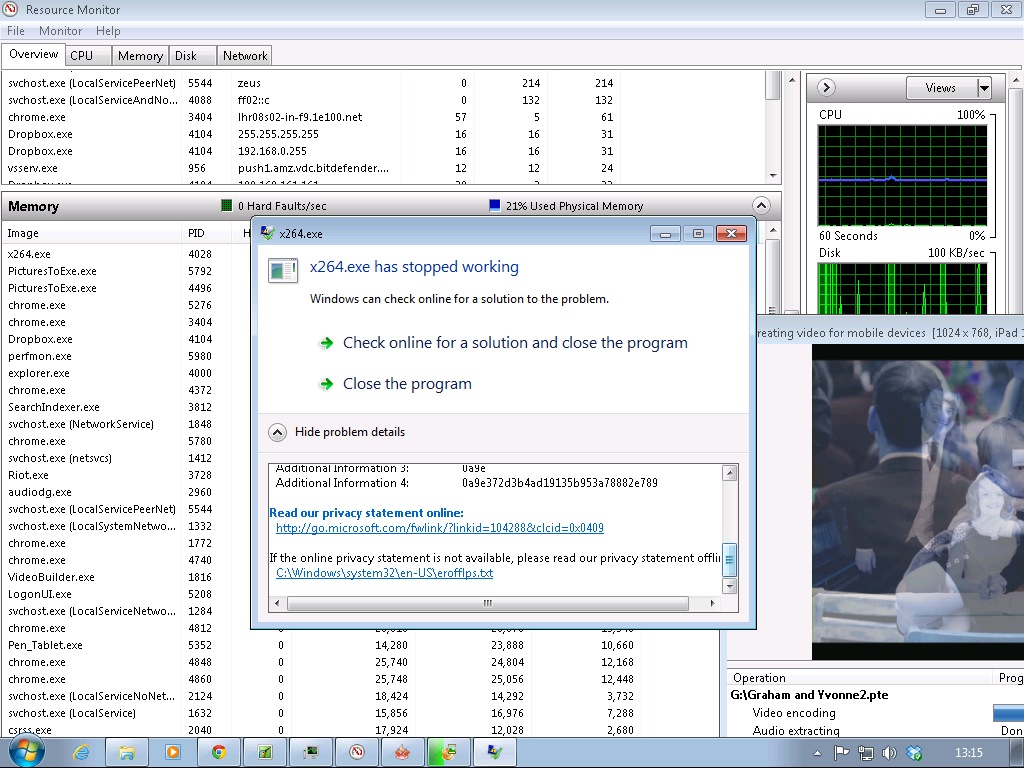
Task: Switch to the CPU tab
Action: [x=82, y=56]
